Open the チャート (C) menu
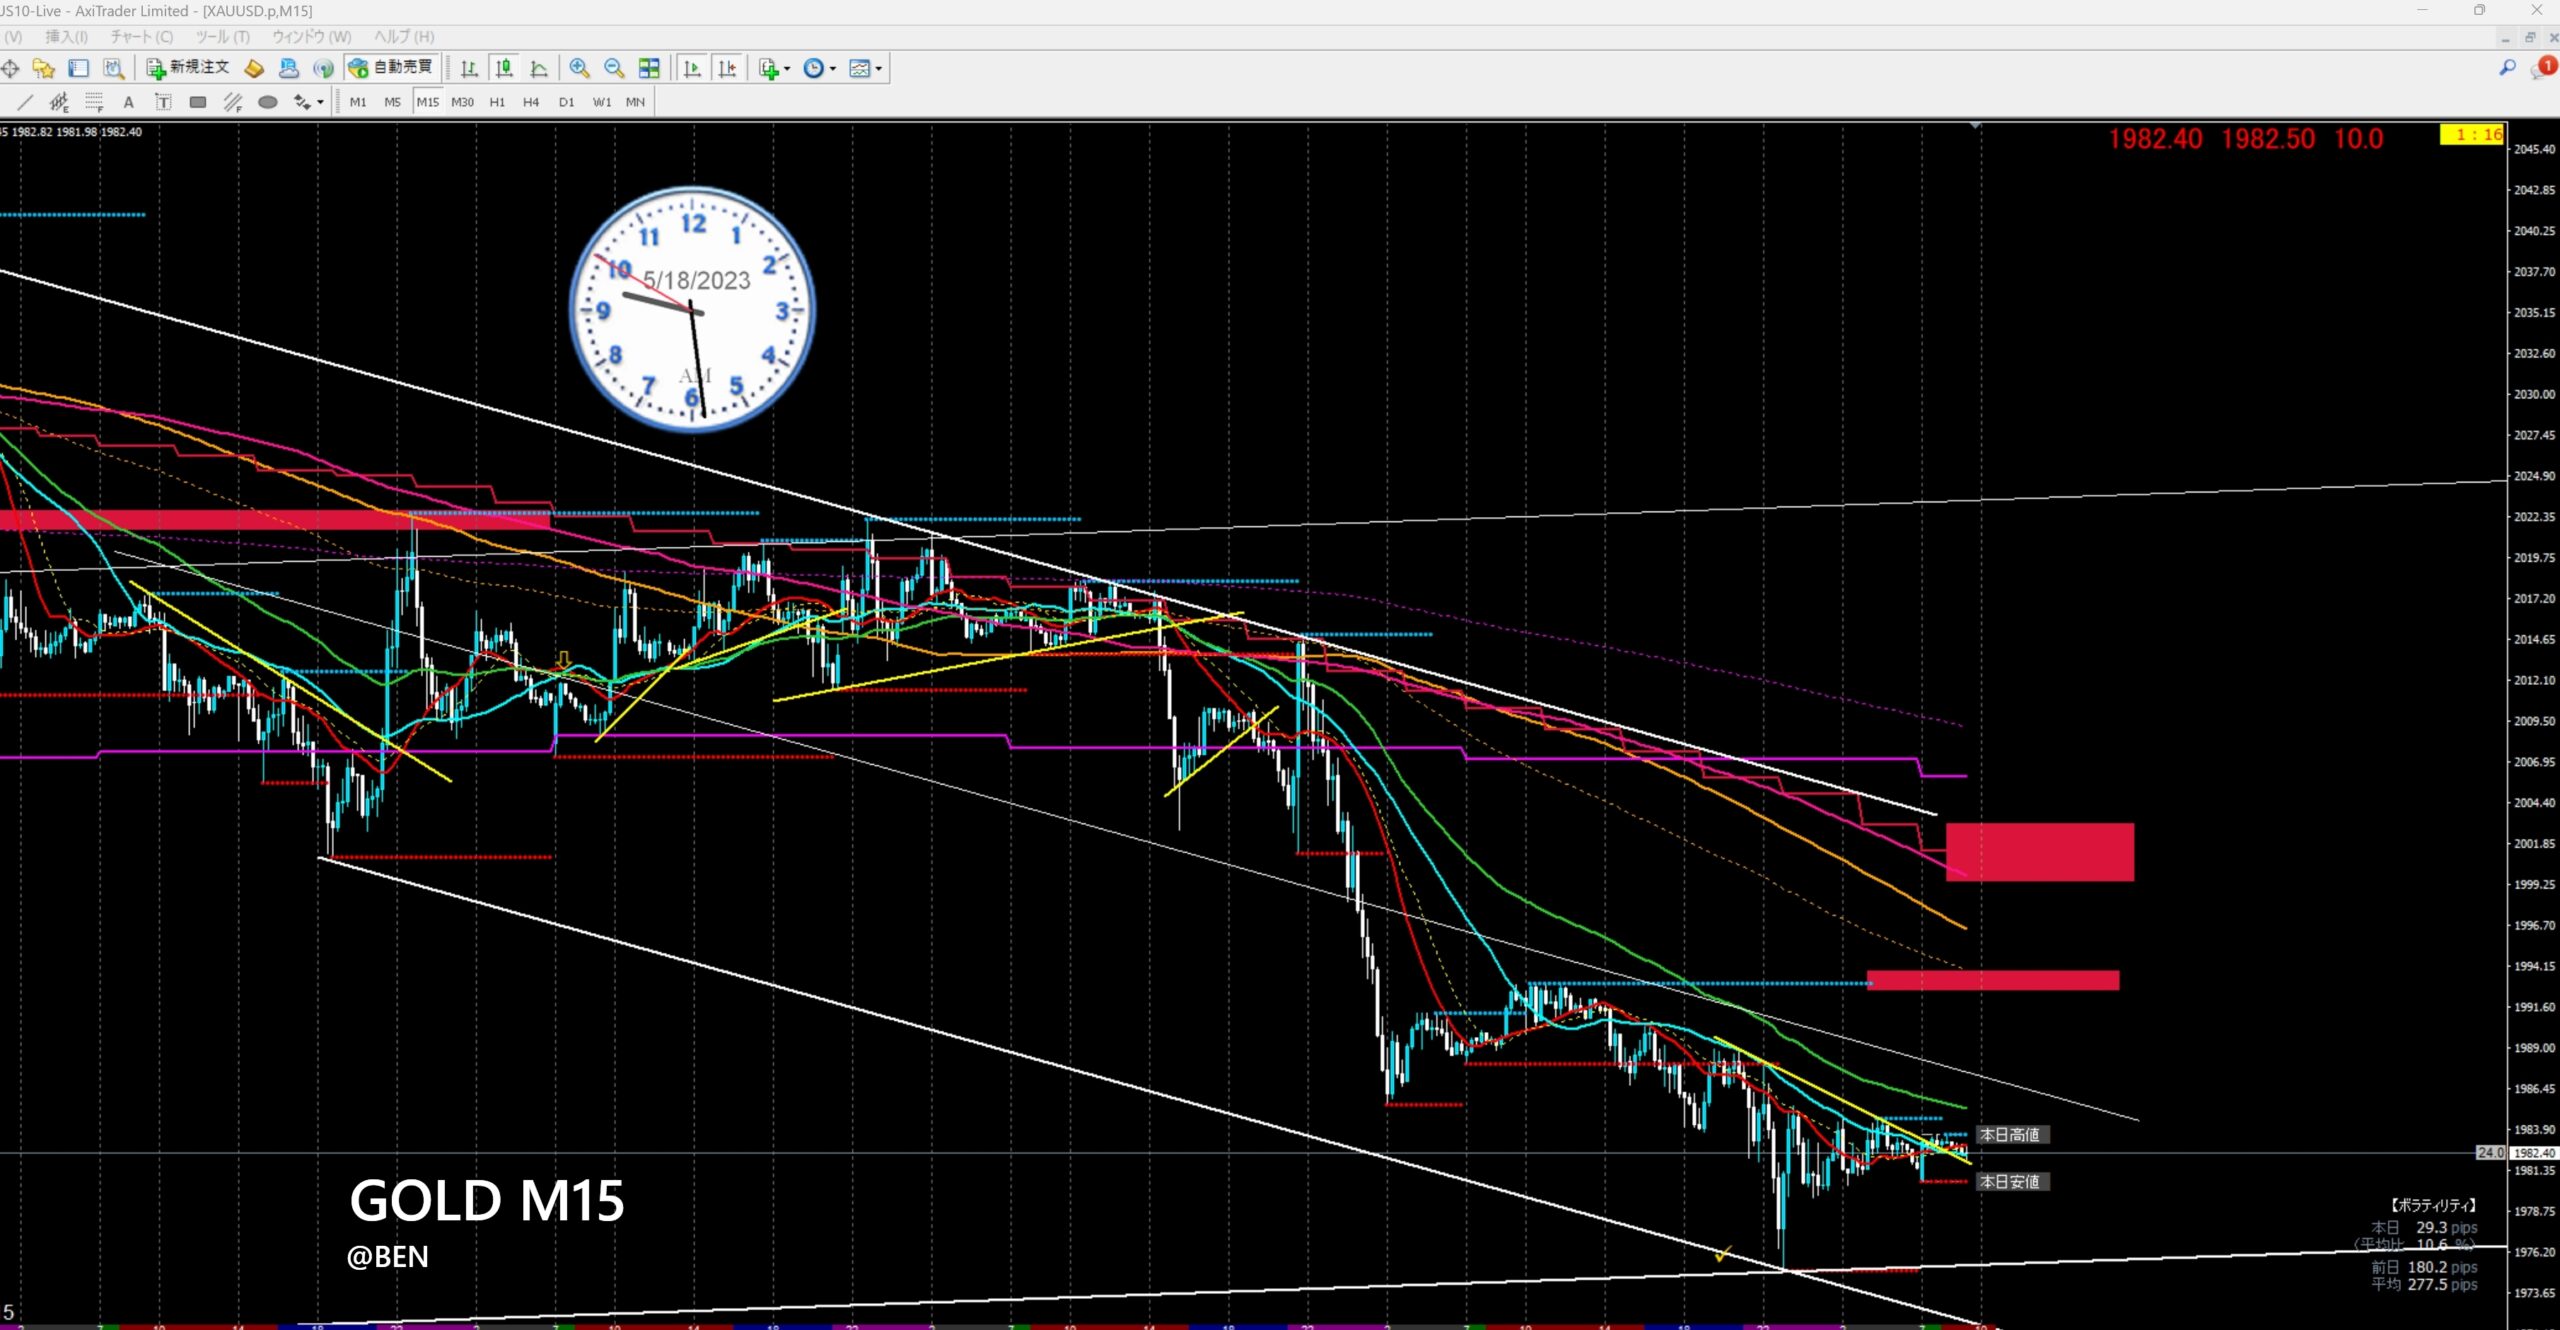 [141, 37]
